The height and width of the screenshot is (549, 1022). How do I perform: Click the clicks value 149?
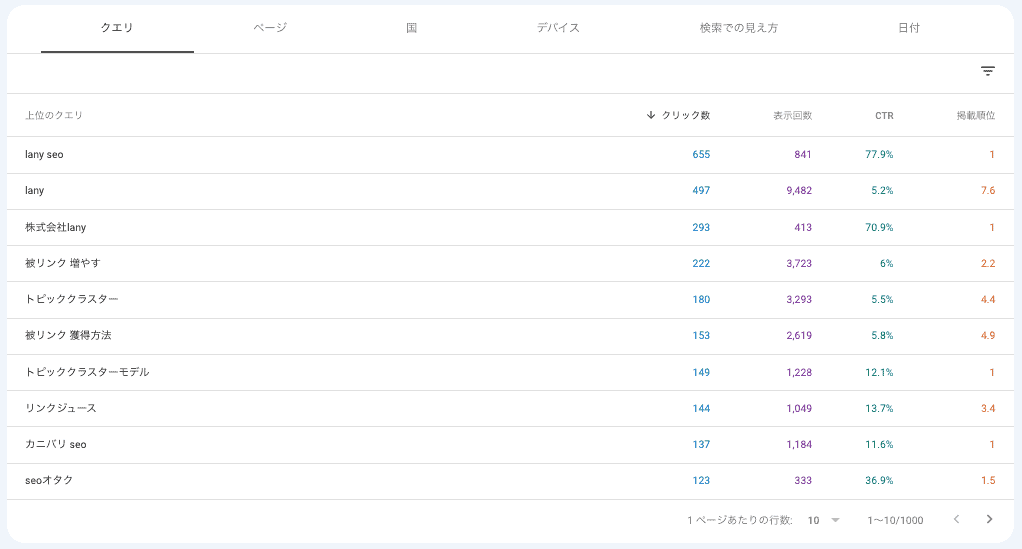tap(701, 372)
